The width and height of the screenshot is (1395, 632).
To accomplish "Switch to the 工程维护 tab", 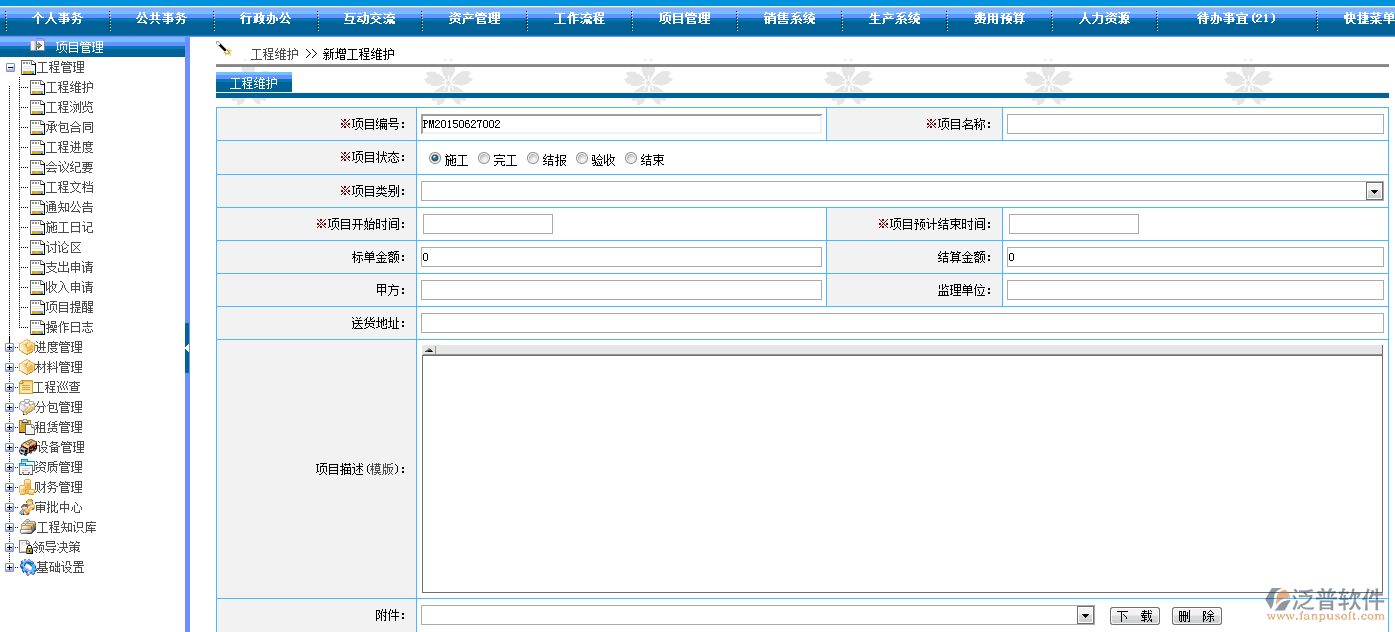I will click(x=254, y=83).
